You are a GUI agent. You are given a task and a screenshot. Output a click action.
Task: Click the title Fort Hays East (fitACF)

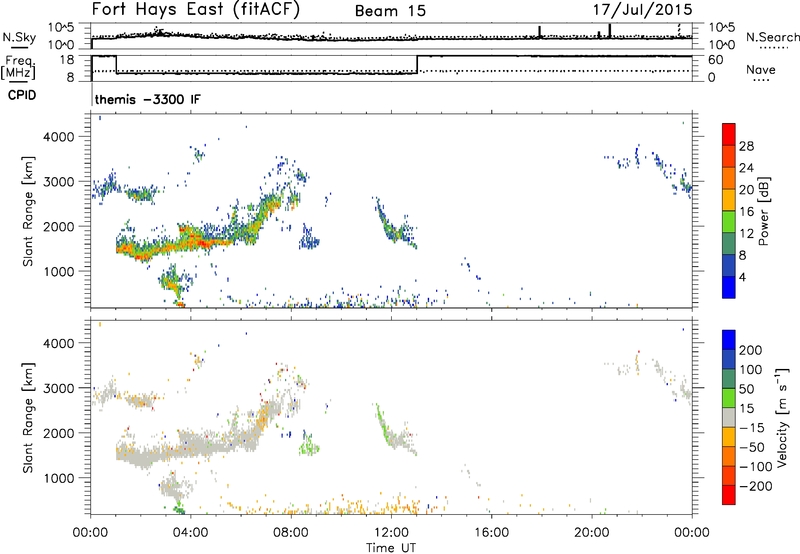pos(196,9)
